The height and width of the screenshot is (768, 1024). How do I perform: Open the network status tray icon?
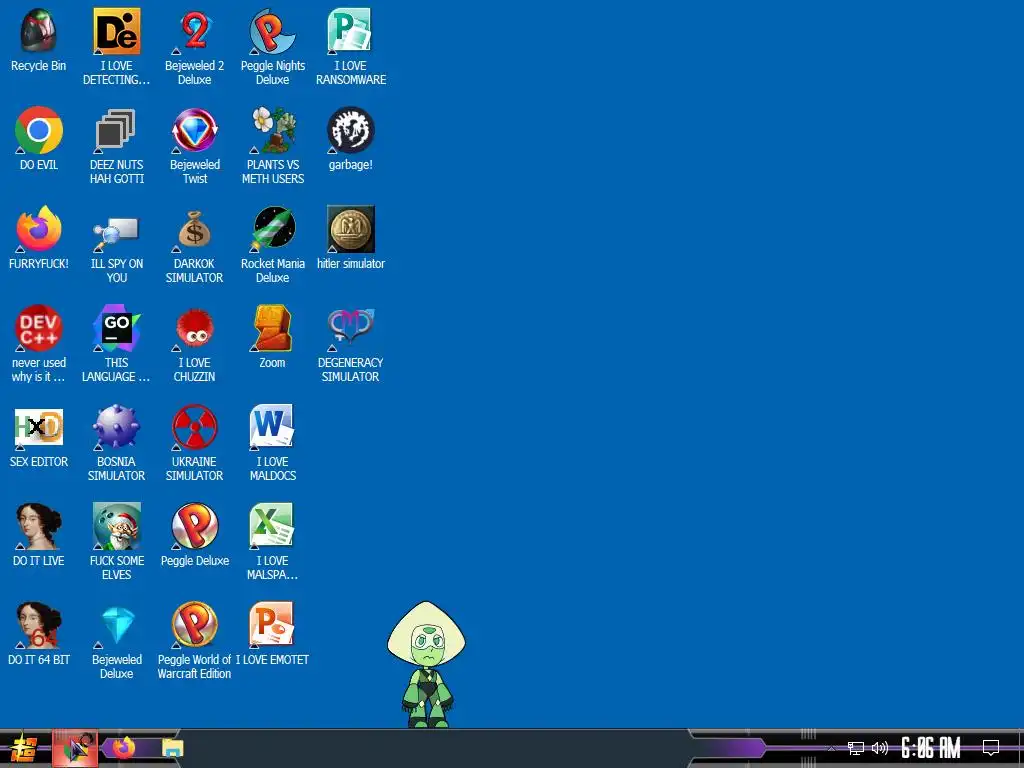tap(856, 748)
